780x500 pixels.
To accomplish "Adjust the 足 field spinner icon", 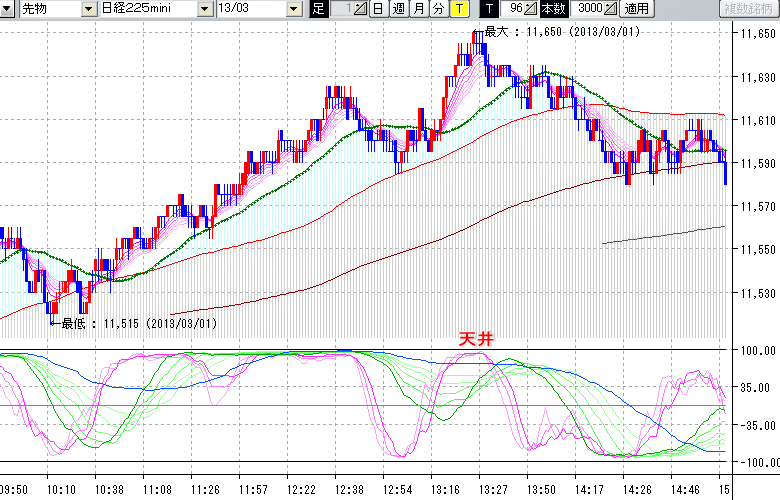I will point(360,9).
